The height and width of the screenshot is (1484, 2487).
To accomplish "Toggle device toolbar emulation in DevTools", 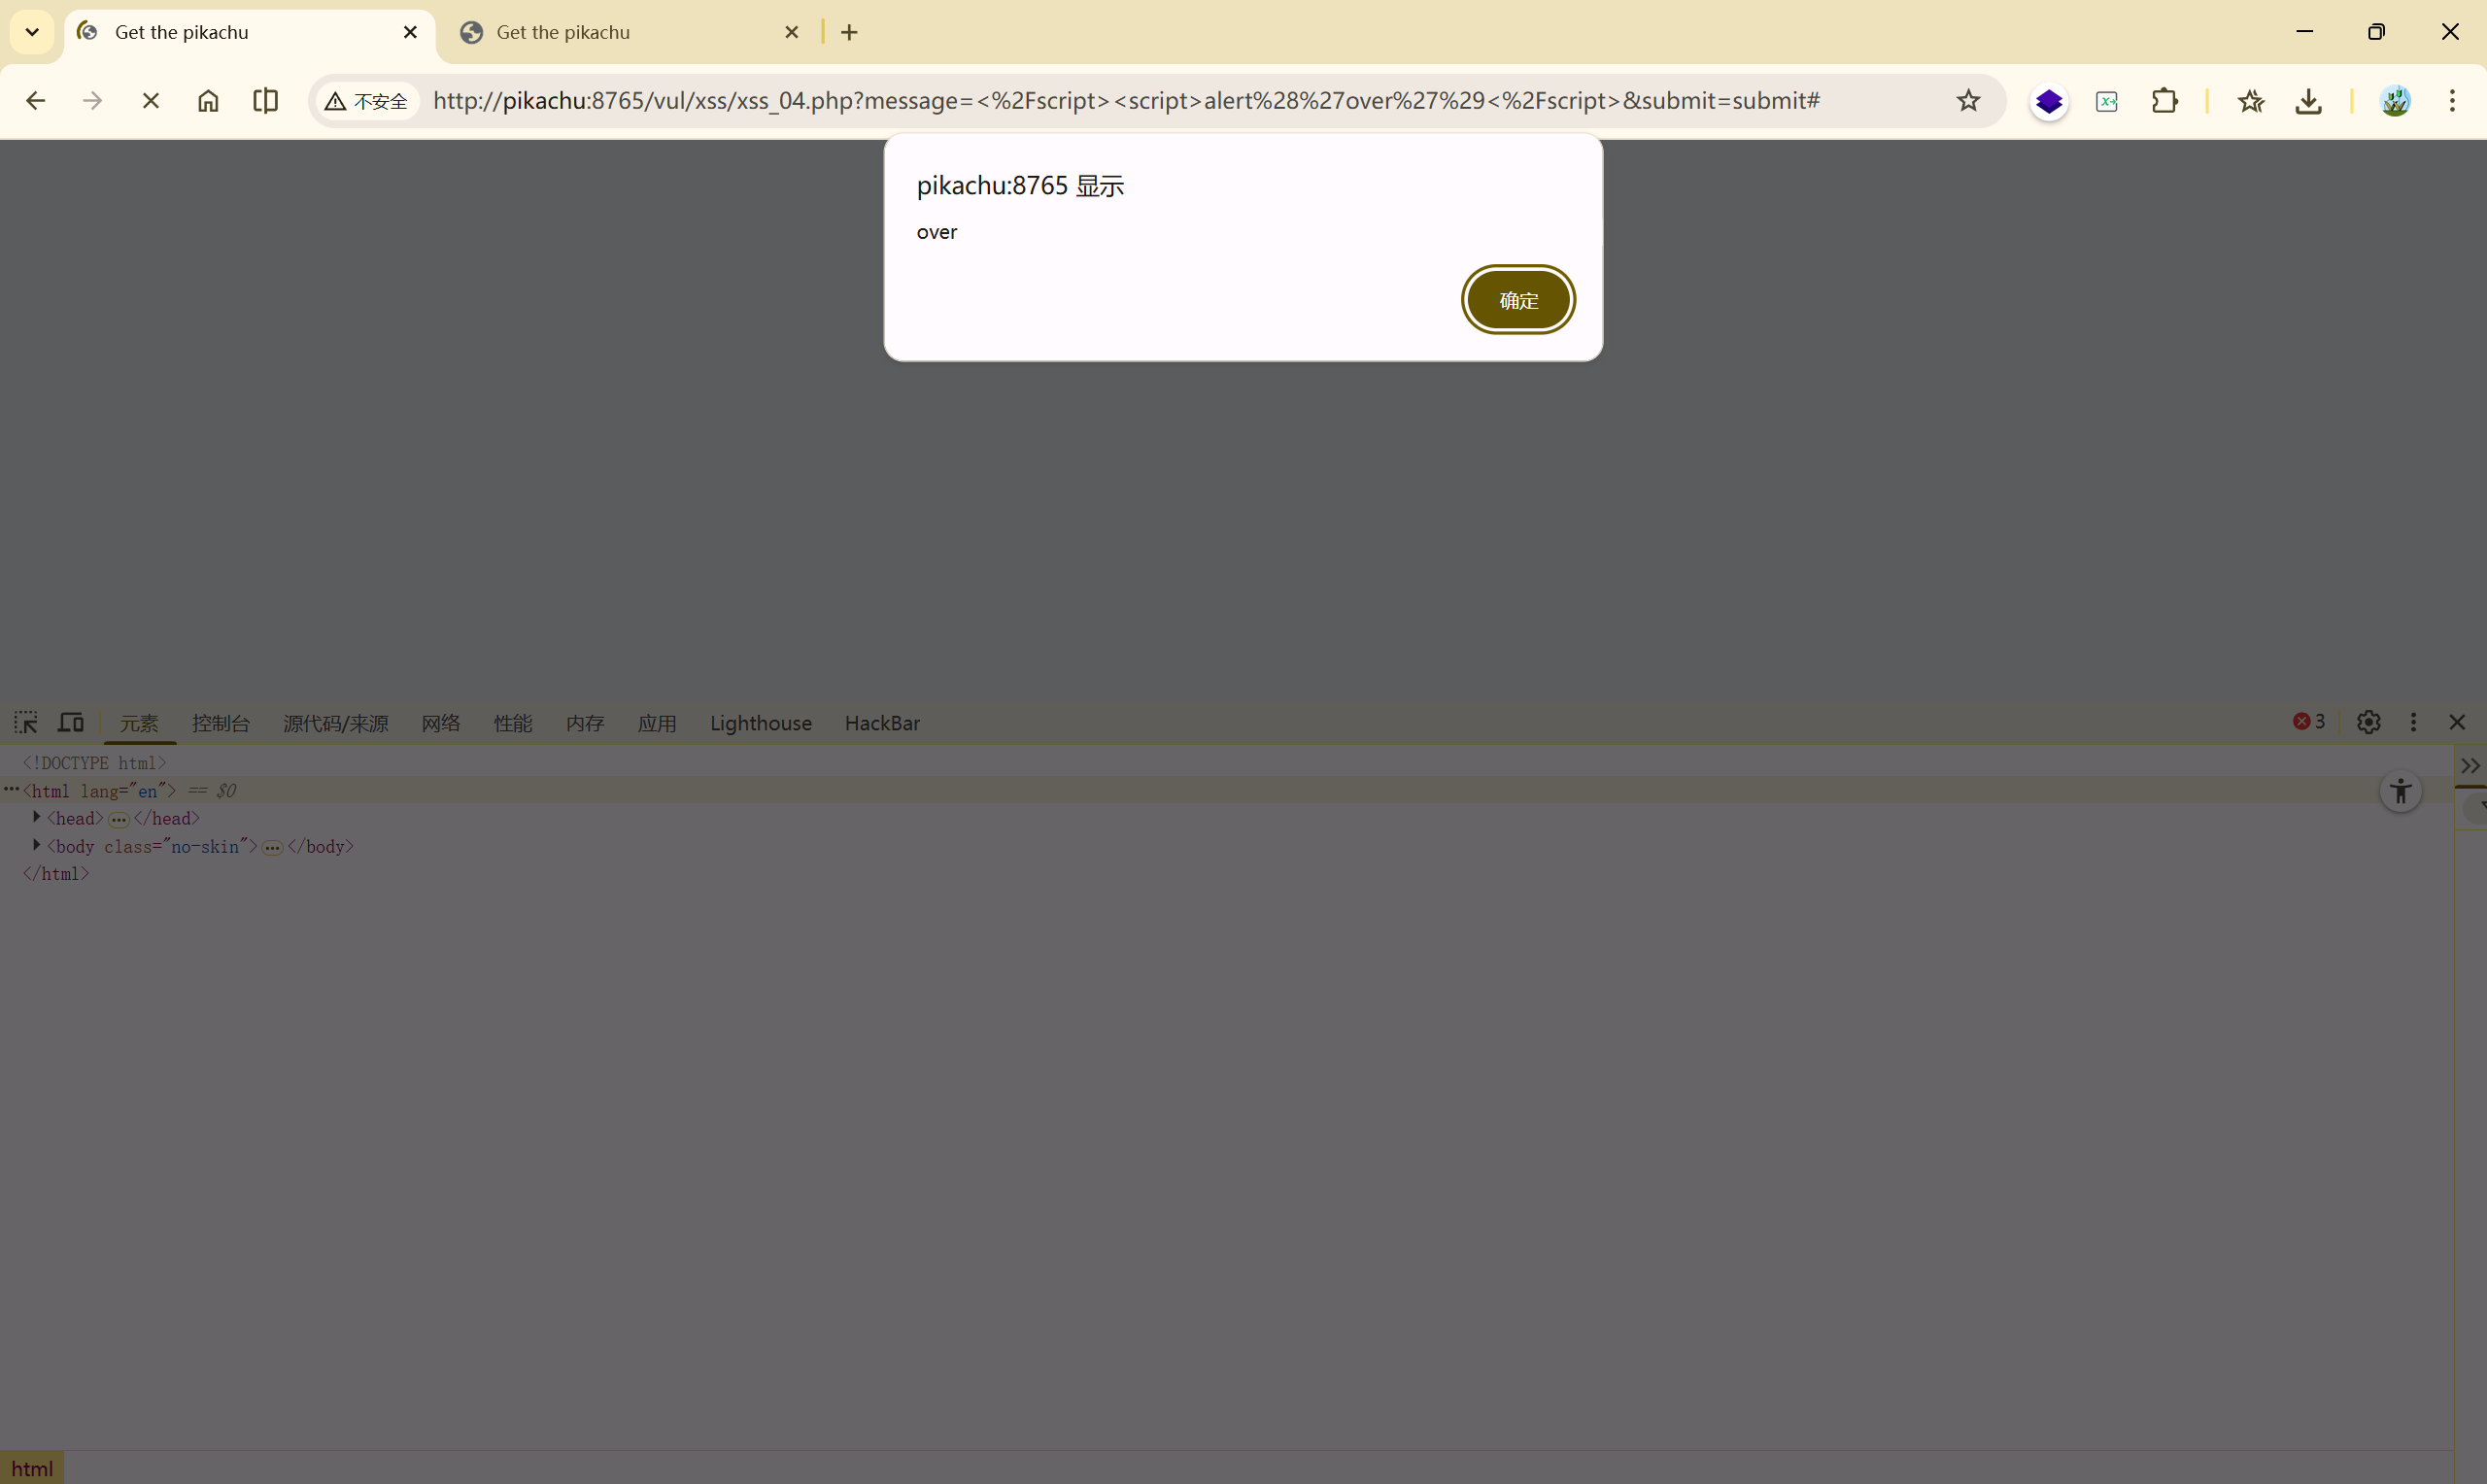I will (x=71, y=722).
